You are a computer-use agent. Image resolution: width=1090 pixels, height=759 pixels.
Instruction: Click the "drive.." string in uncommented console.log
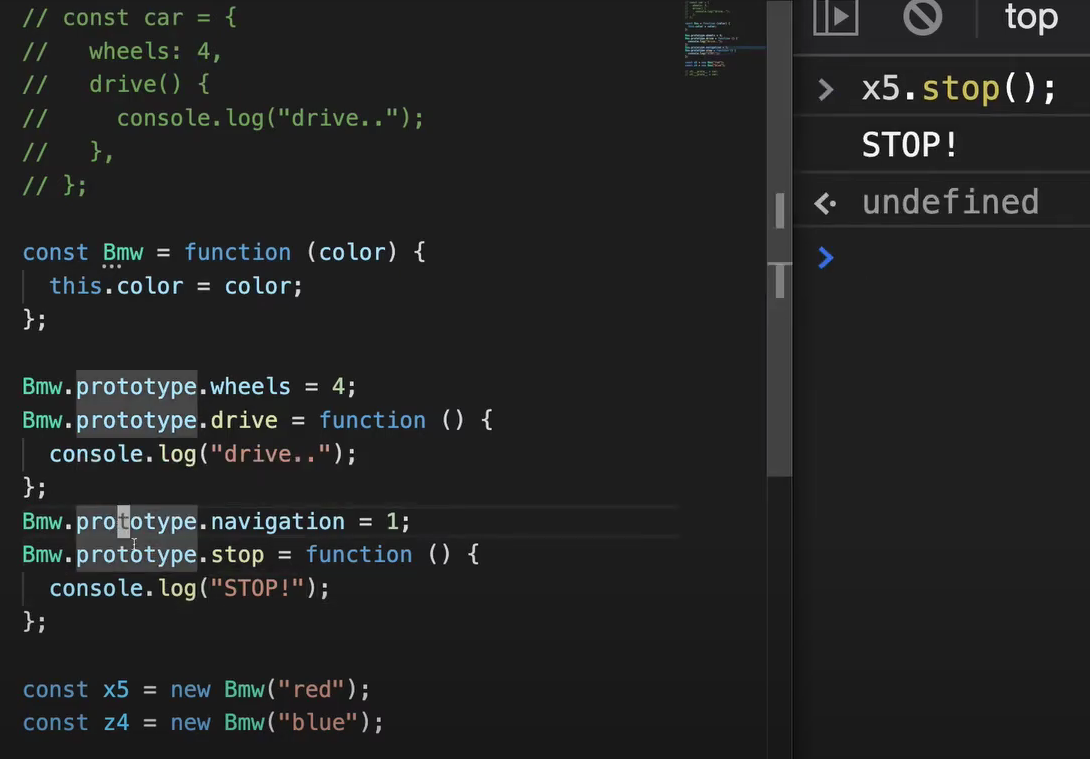(x=270, y=454)
